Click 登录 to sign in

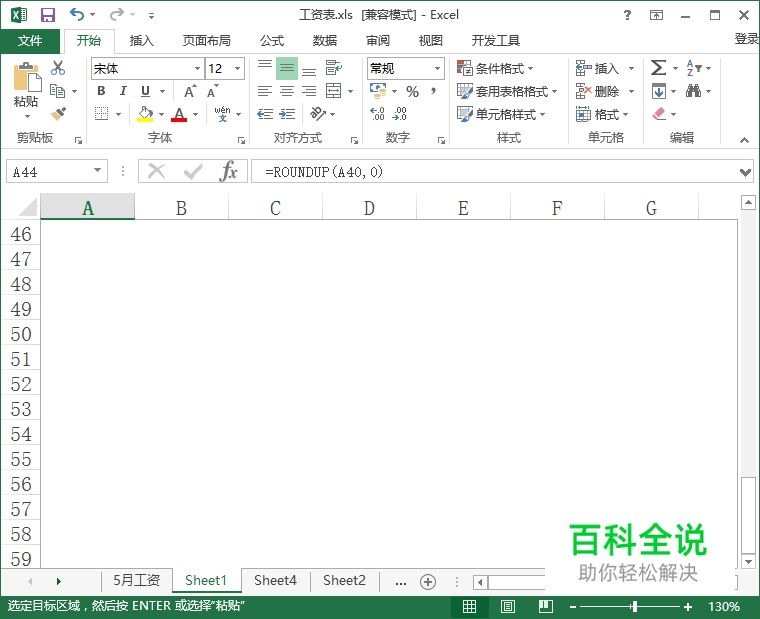tap(746, 39)
